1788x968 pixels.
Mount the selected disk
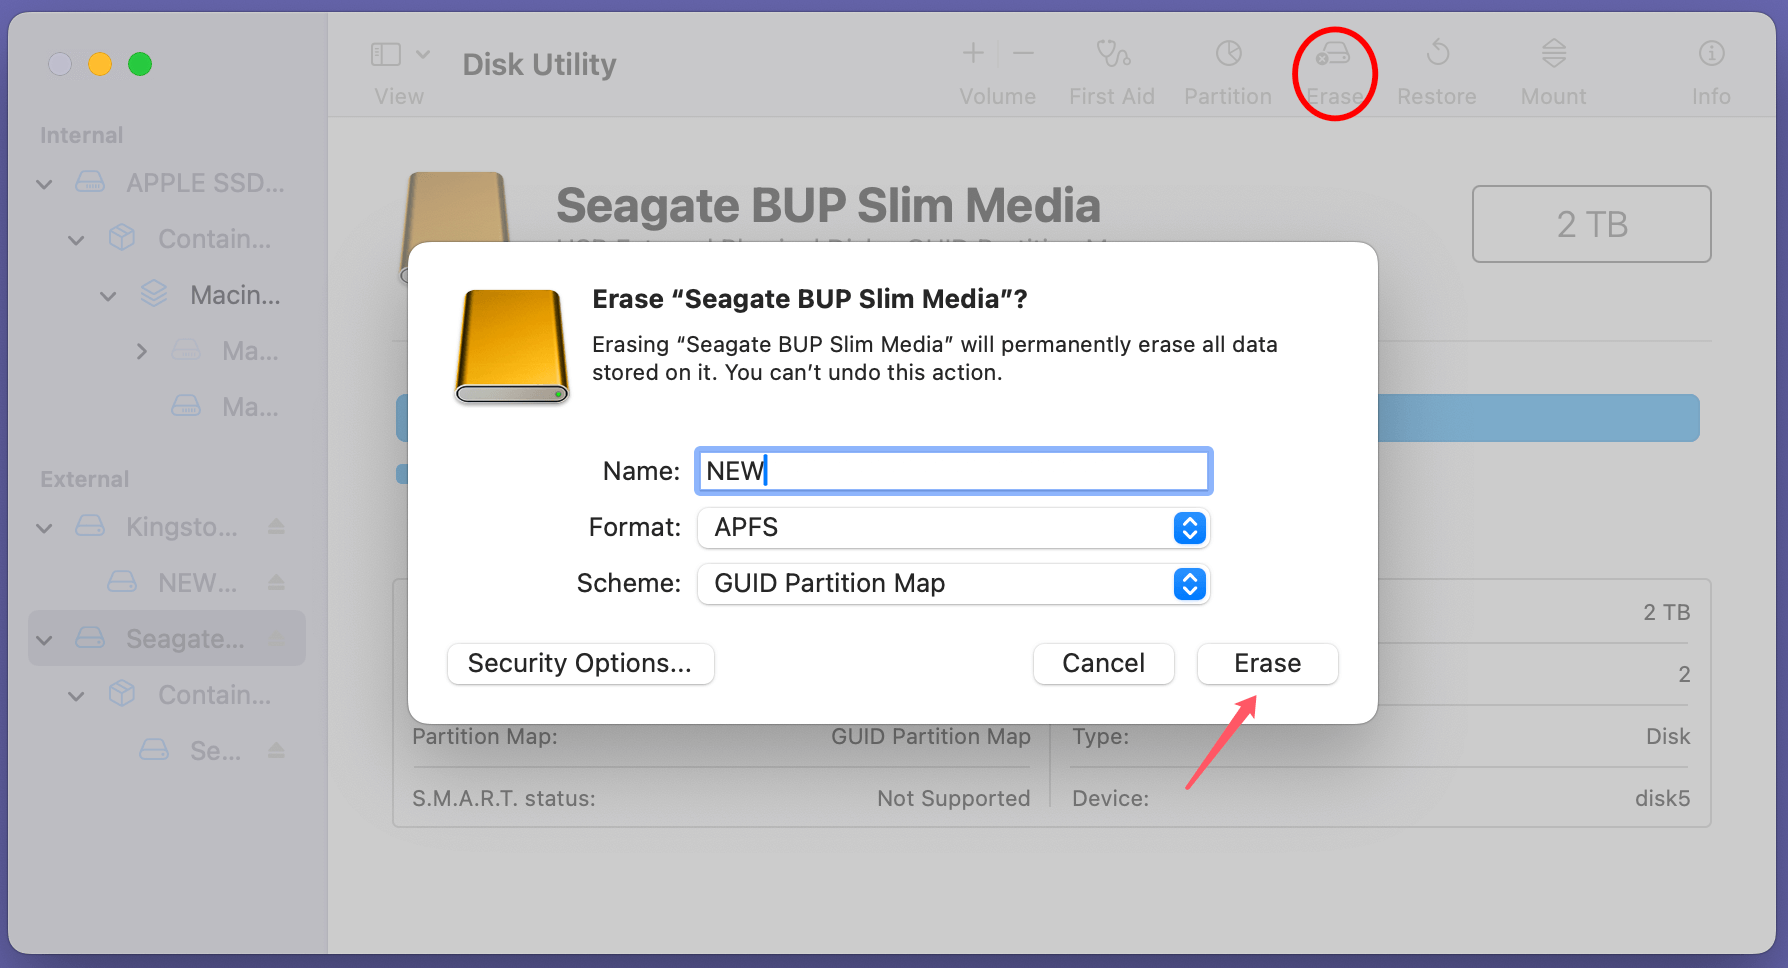click(1552, 70)
